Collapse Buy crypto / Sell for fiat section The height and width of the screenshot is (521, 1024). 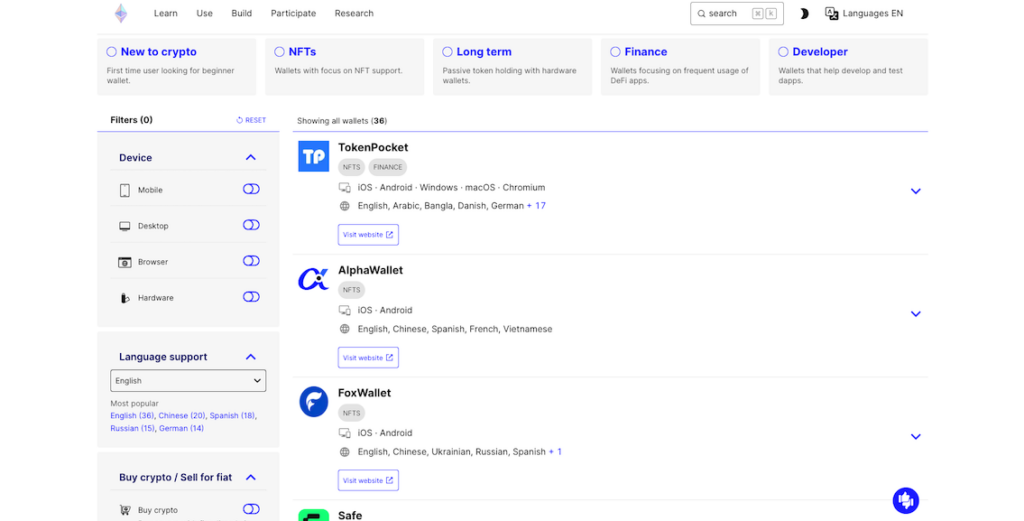(x=251, y=477)
